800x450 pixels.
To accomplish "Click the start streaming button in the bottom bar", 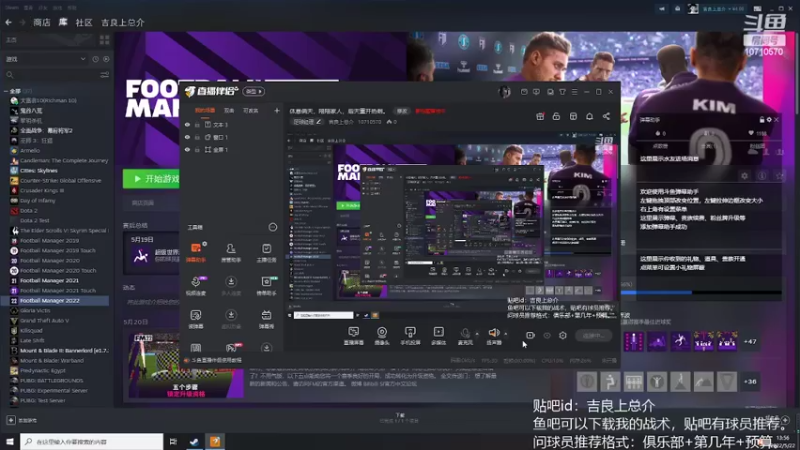I will [x=593, y=336].
